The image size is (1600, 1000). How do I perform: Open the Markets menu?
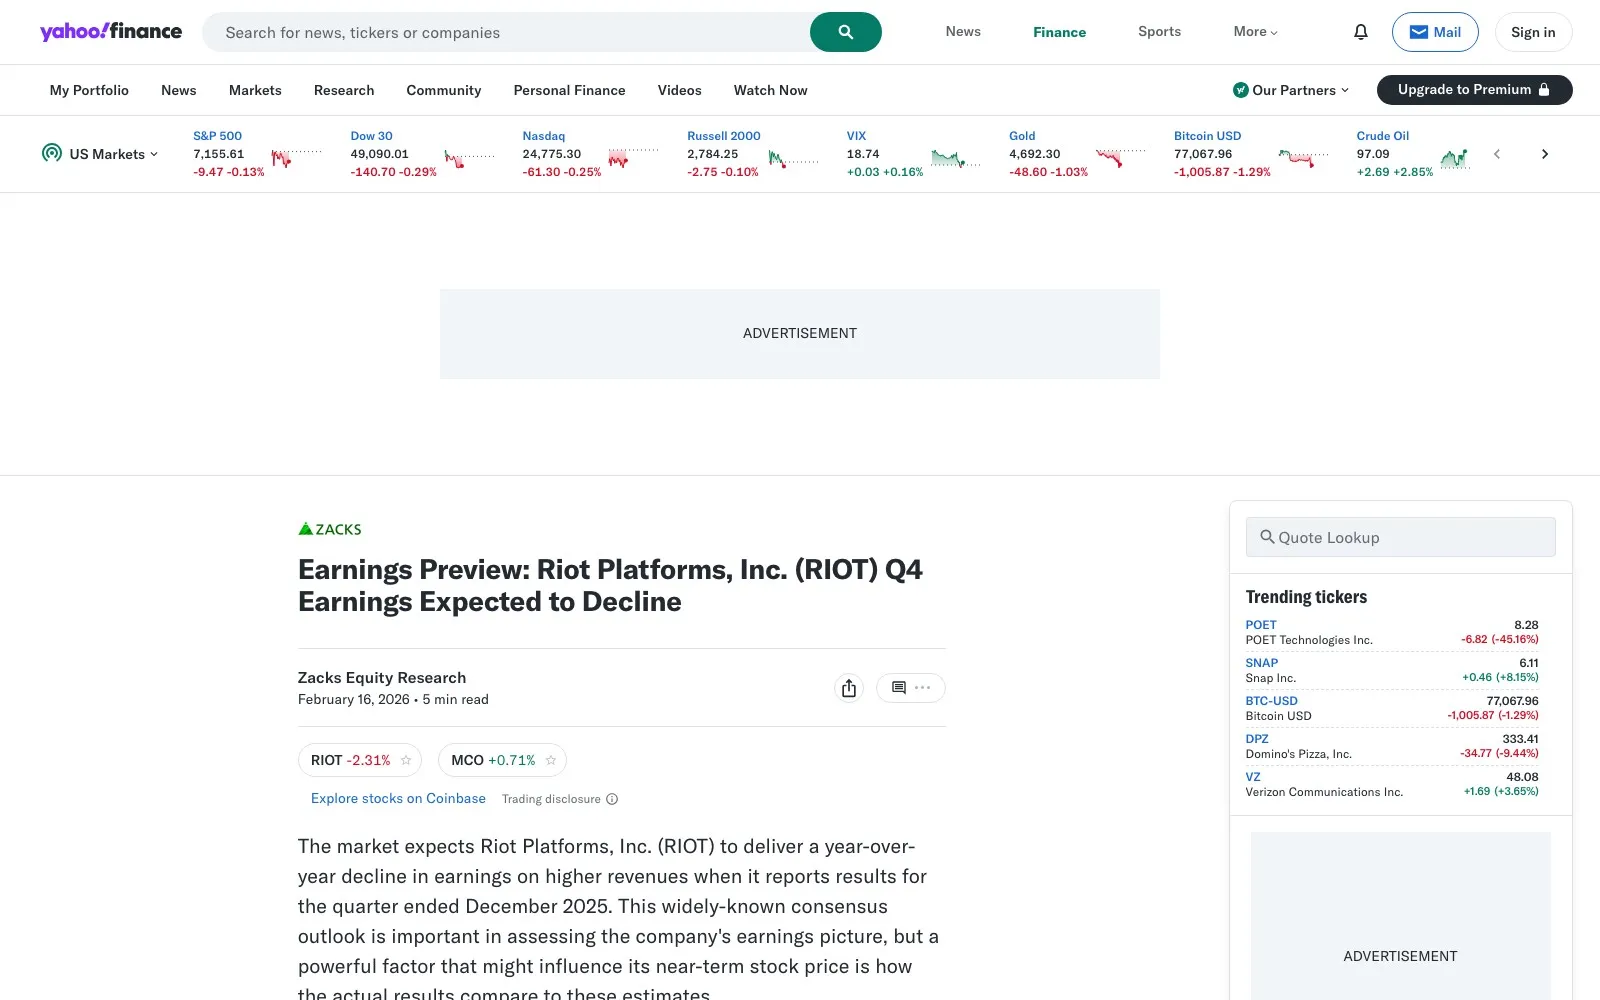[x=255, y=90]
